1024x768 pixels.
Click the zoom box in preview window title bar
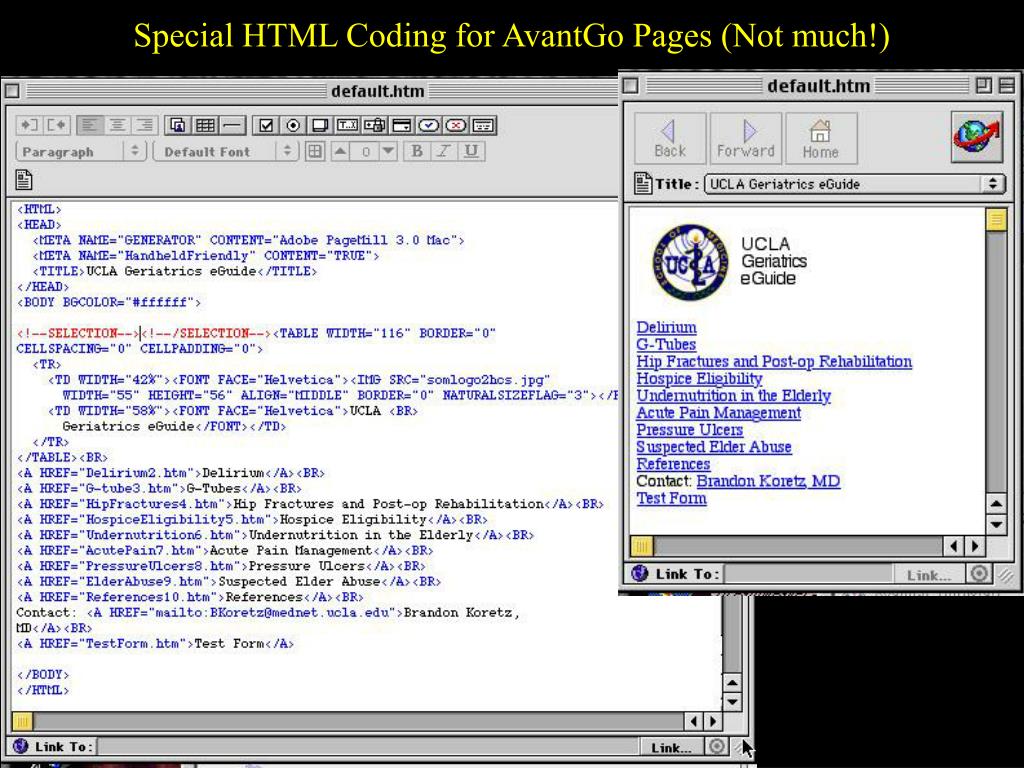pyautogui.click(x=984, y=85)
